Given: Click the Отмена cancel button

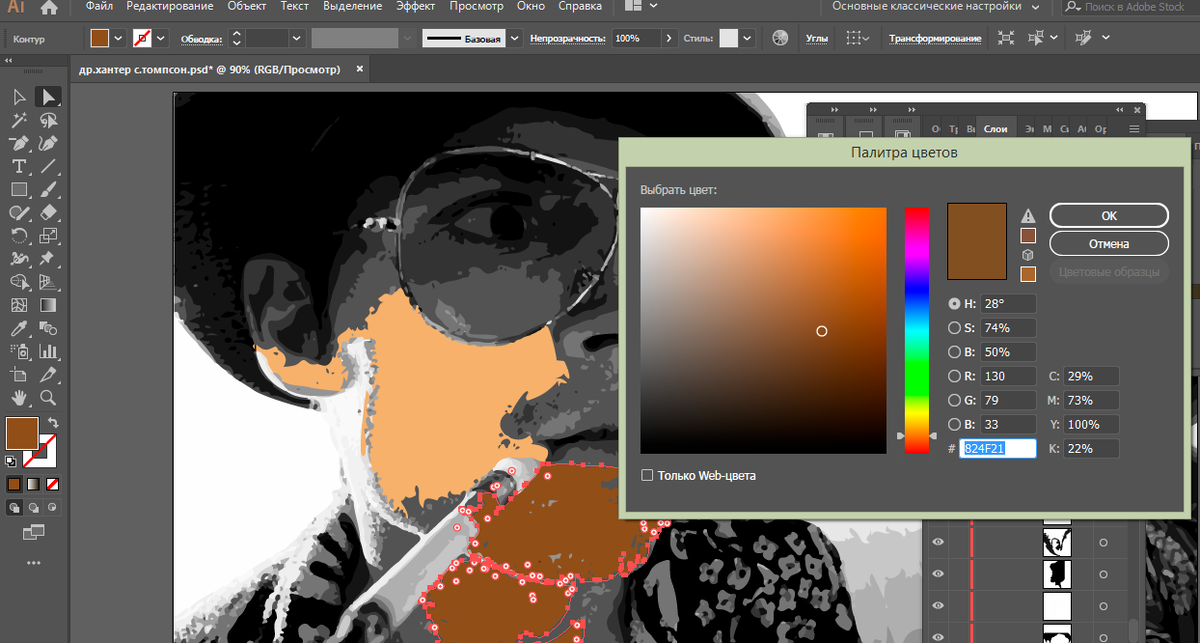Looking at the screenshot, I should [x=1109, y=243].
